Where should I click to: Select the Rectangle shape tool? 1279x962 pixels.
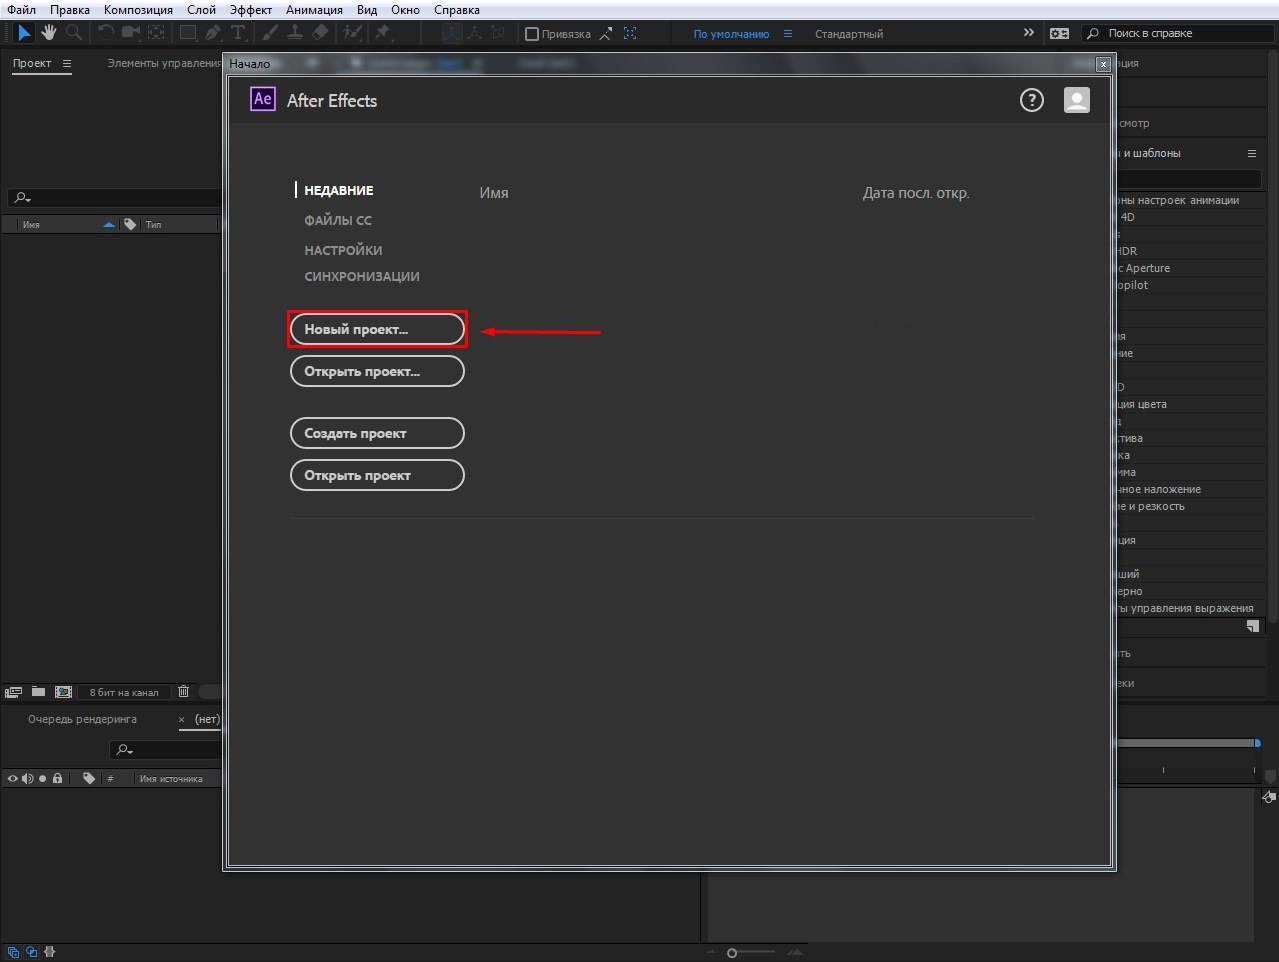[188, 33]
